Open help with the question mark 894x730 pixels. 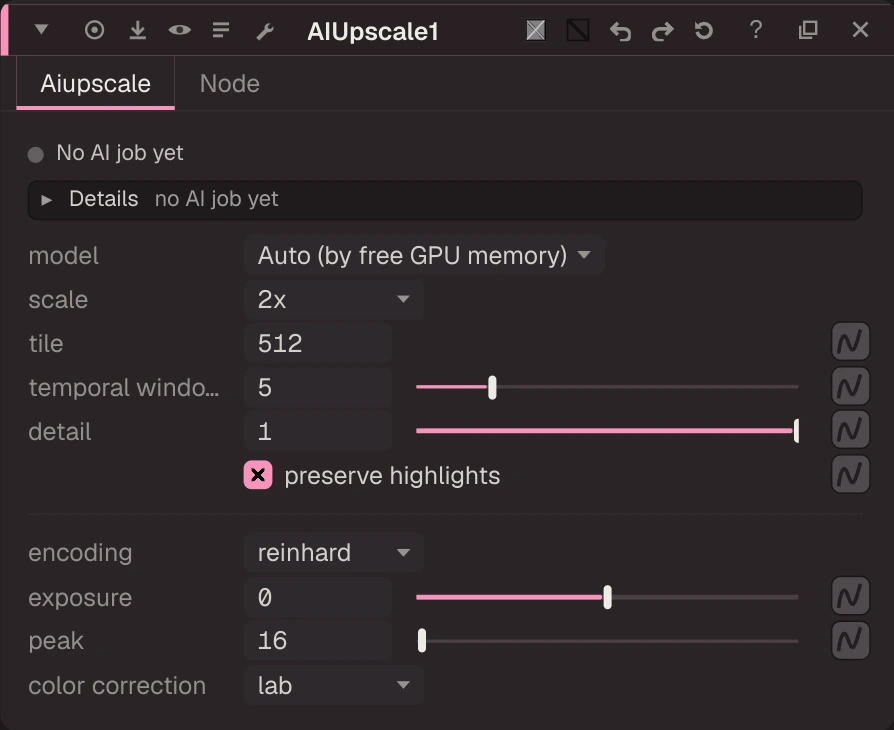(x=756, y=30)
